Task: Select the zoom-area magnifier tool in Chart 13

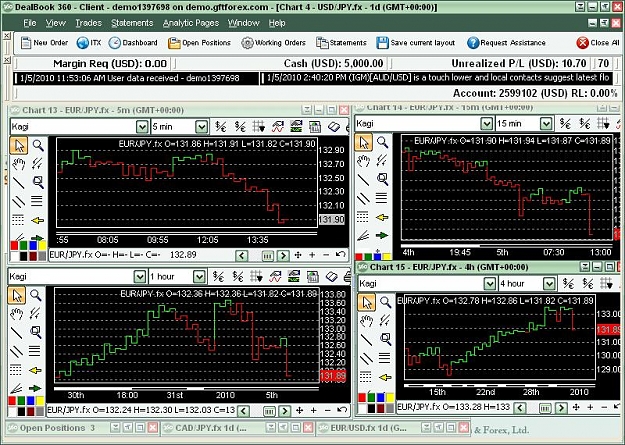Action: pyautogui.click(x=38, y=182)
